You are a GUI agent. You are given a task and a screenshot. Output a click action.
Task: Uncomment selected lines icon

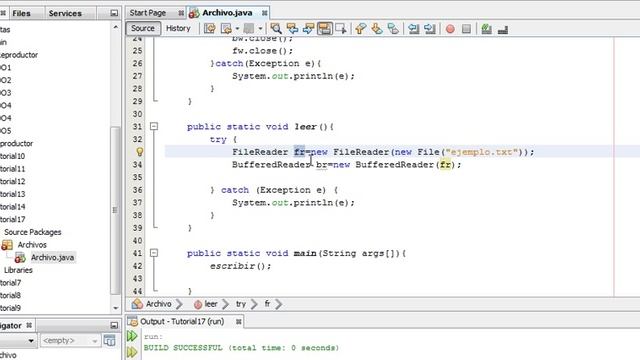pos(503,29)
